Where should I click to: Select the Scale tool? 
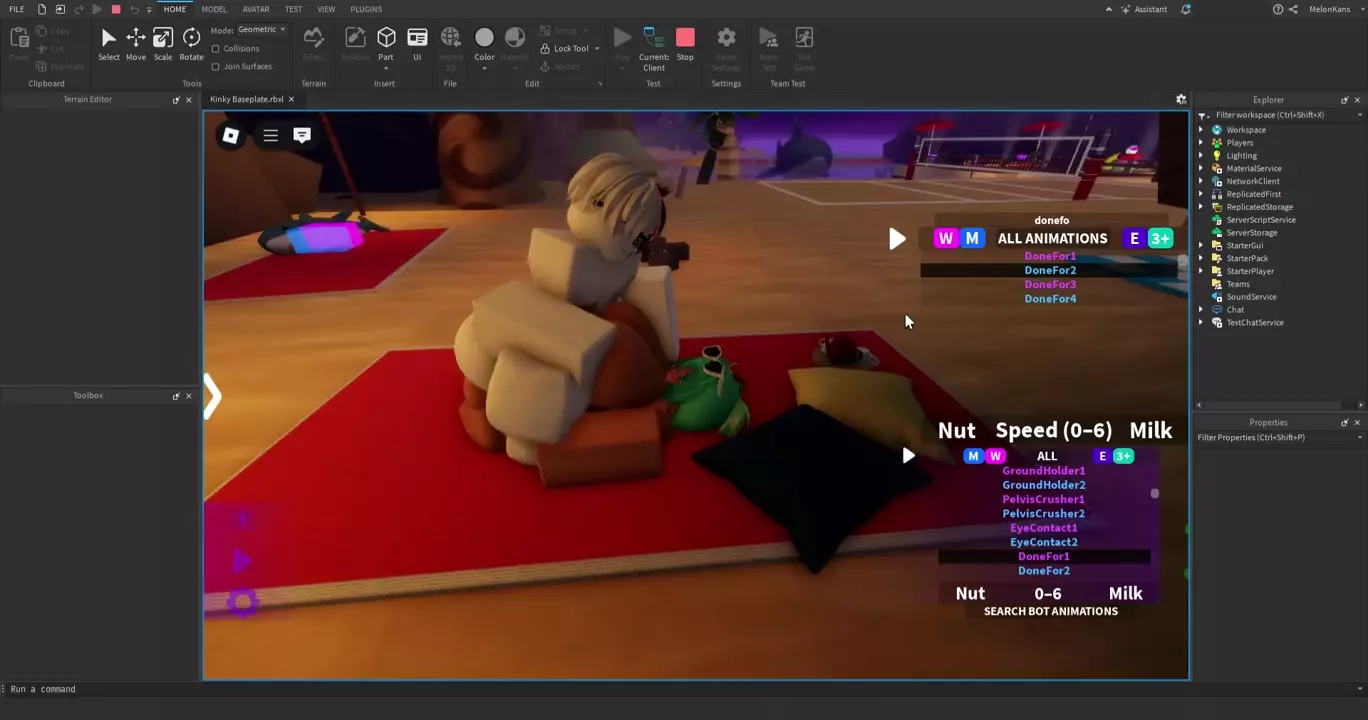pyautogui.click(x=163, y=40)
